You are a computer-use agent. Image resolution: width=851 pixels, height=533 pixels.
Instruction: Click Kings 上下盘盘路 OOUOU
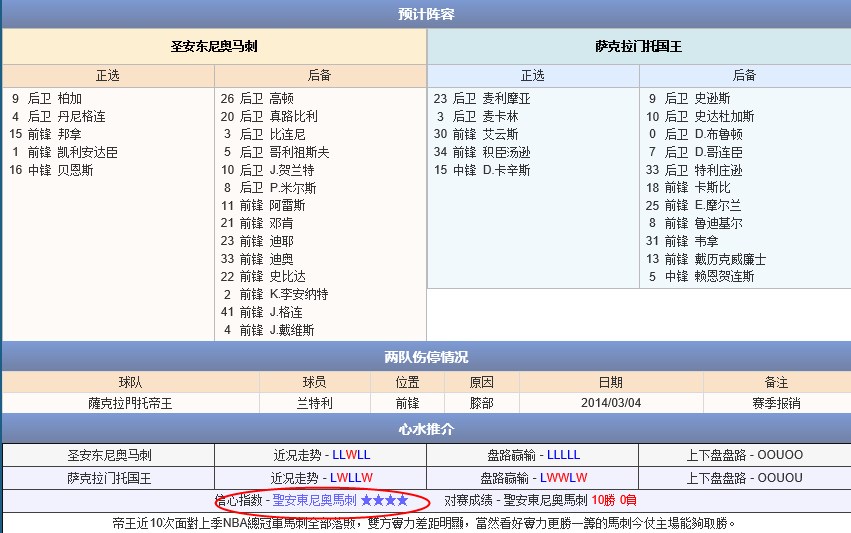coord(780,478)
